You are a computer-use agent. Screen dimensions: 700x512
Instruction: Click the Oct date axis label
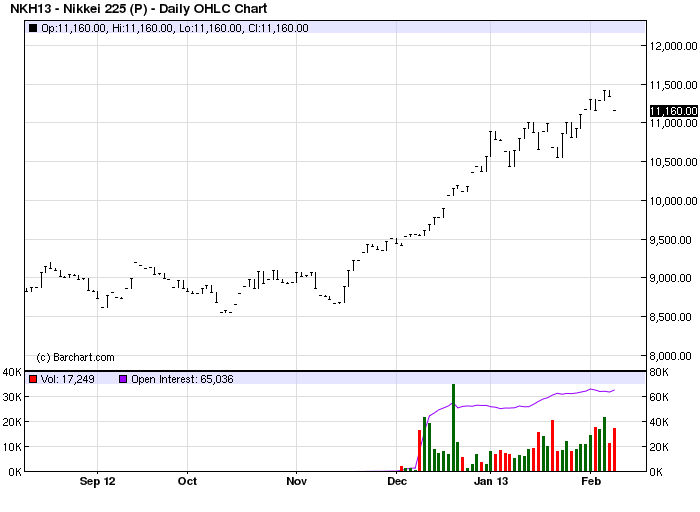coord(187,481)
